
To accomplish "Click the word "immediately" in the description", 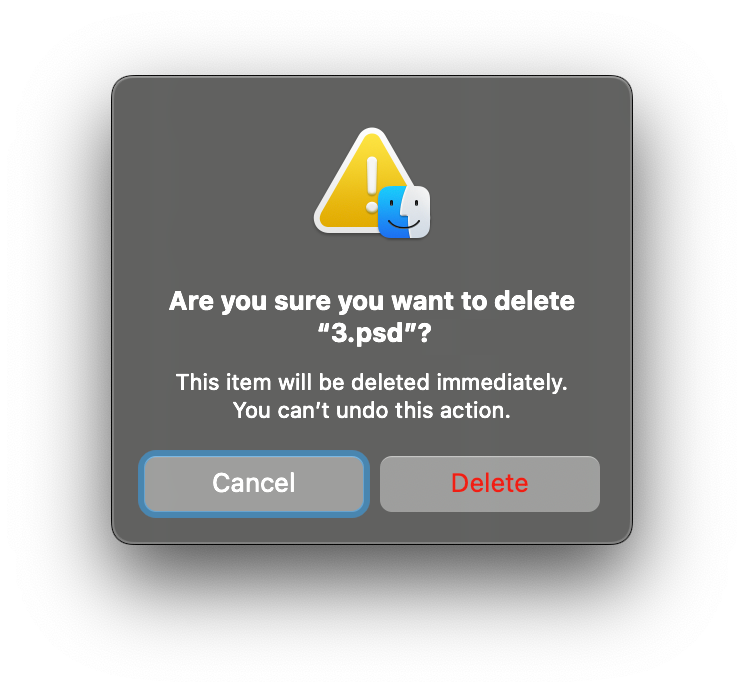I will 502,383.
